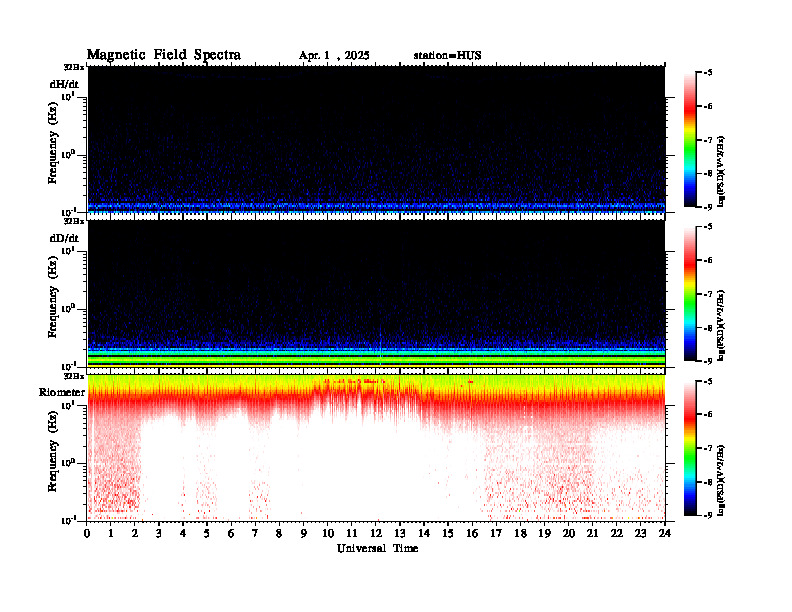
Task: Click the color bar beside the dH/dt panel
Action: pos(690,140)
